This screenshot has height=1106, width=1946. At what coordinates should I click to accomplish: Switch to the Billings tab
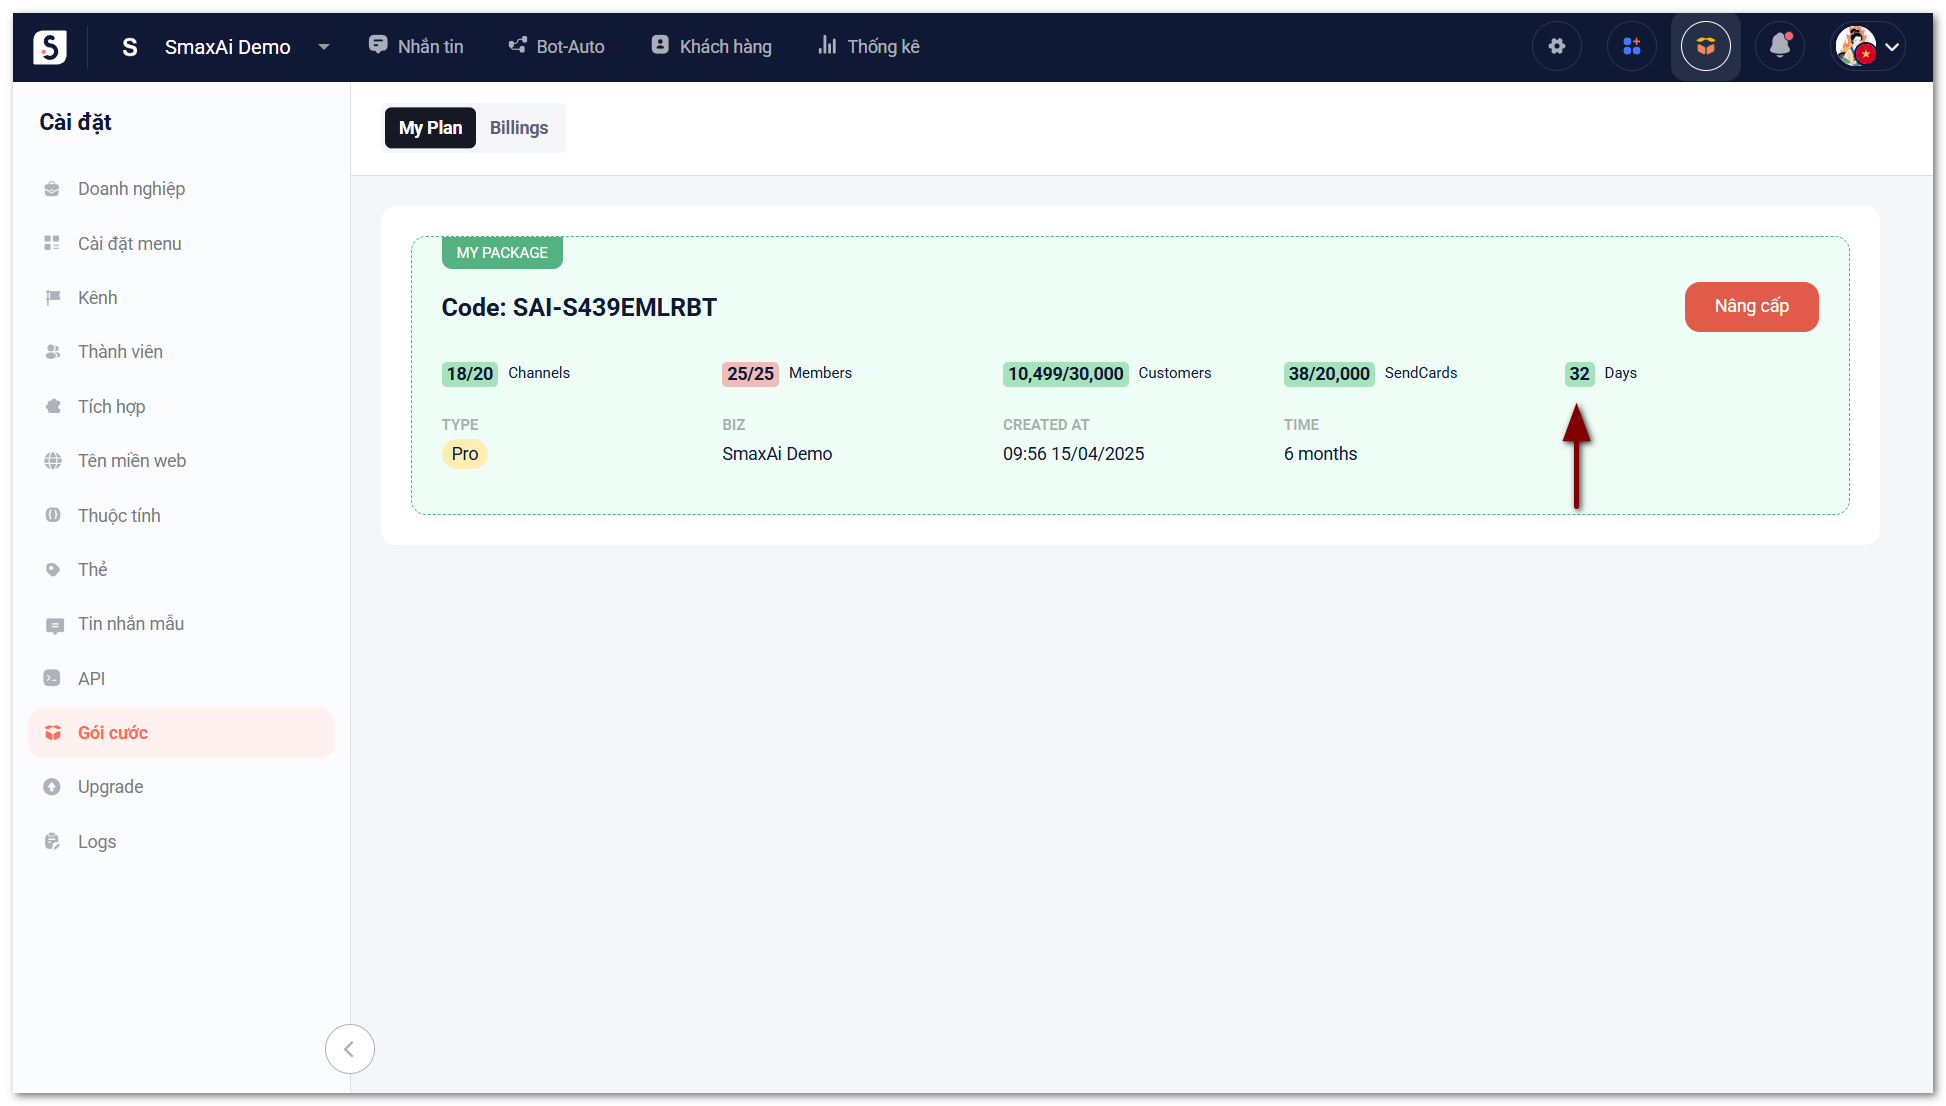518,128
